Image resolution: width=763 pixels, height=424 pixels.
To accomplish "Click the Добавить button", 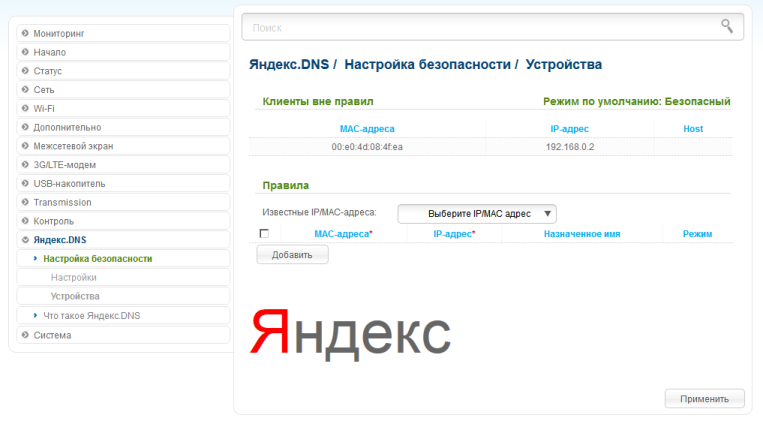I will [x=292, y=255].
